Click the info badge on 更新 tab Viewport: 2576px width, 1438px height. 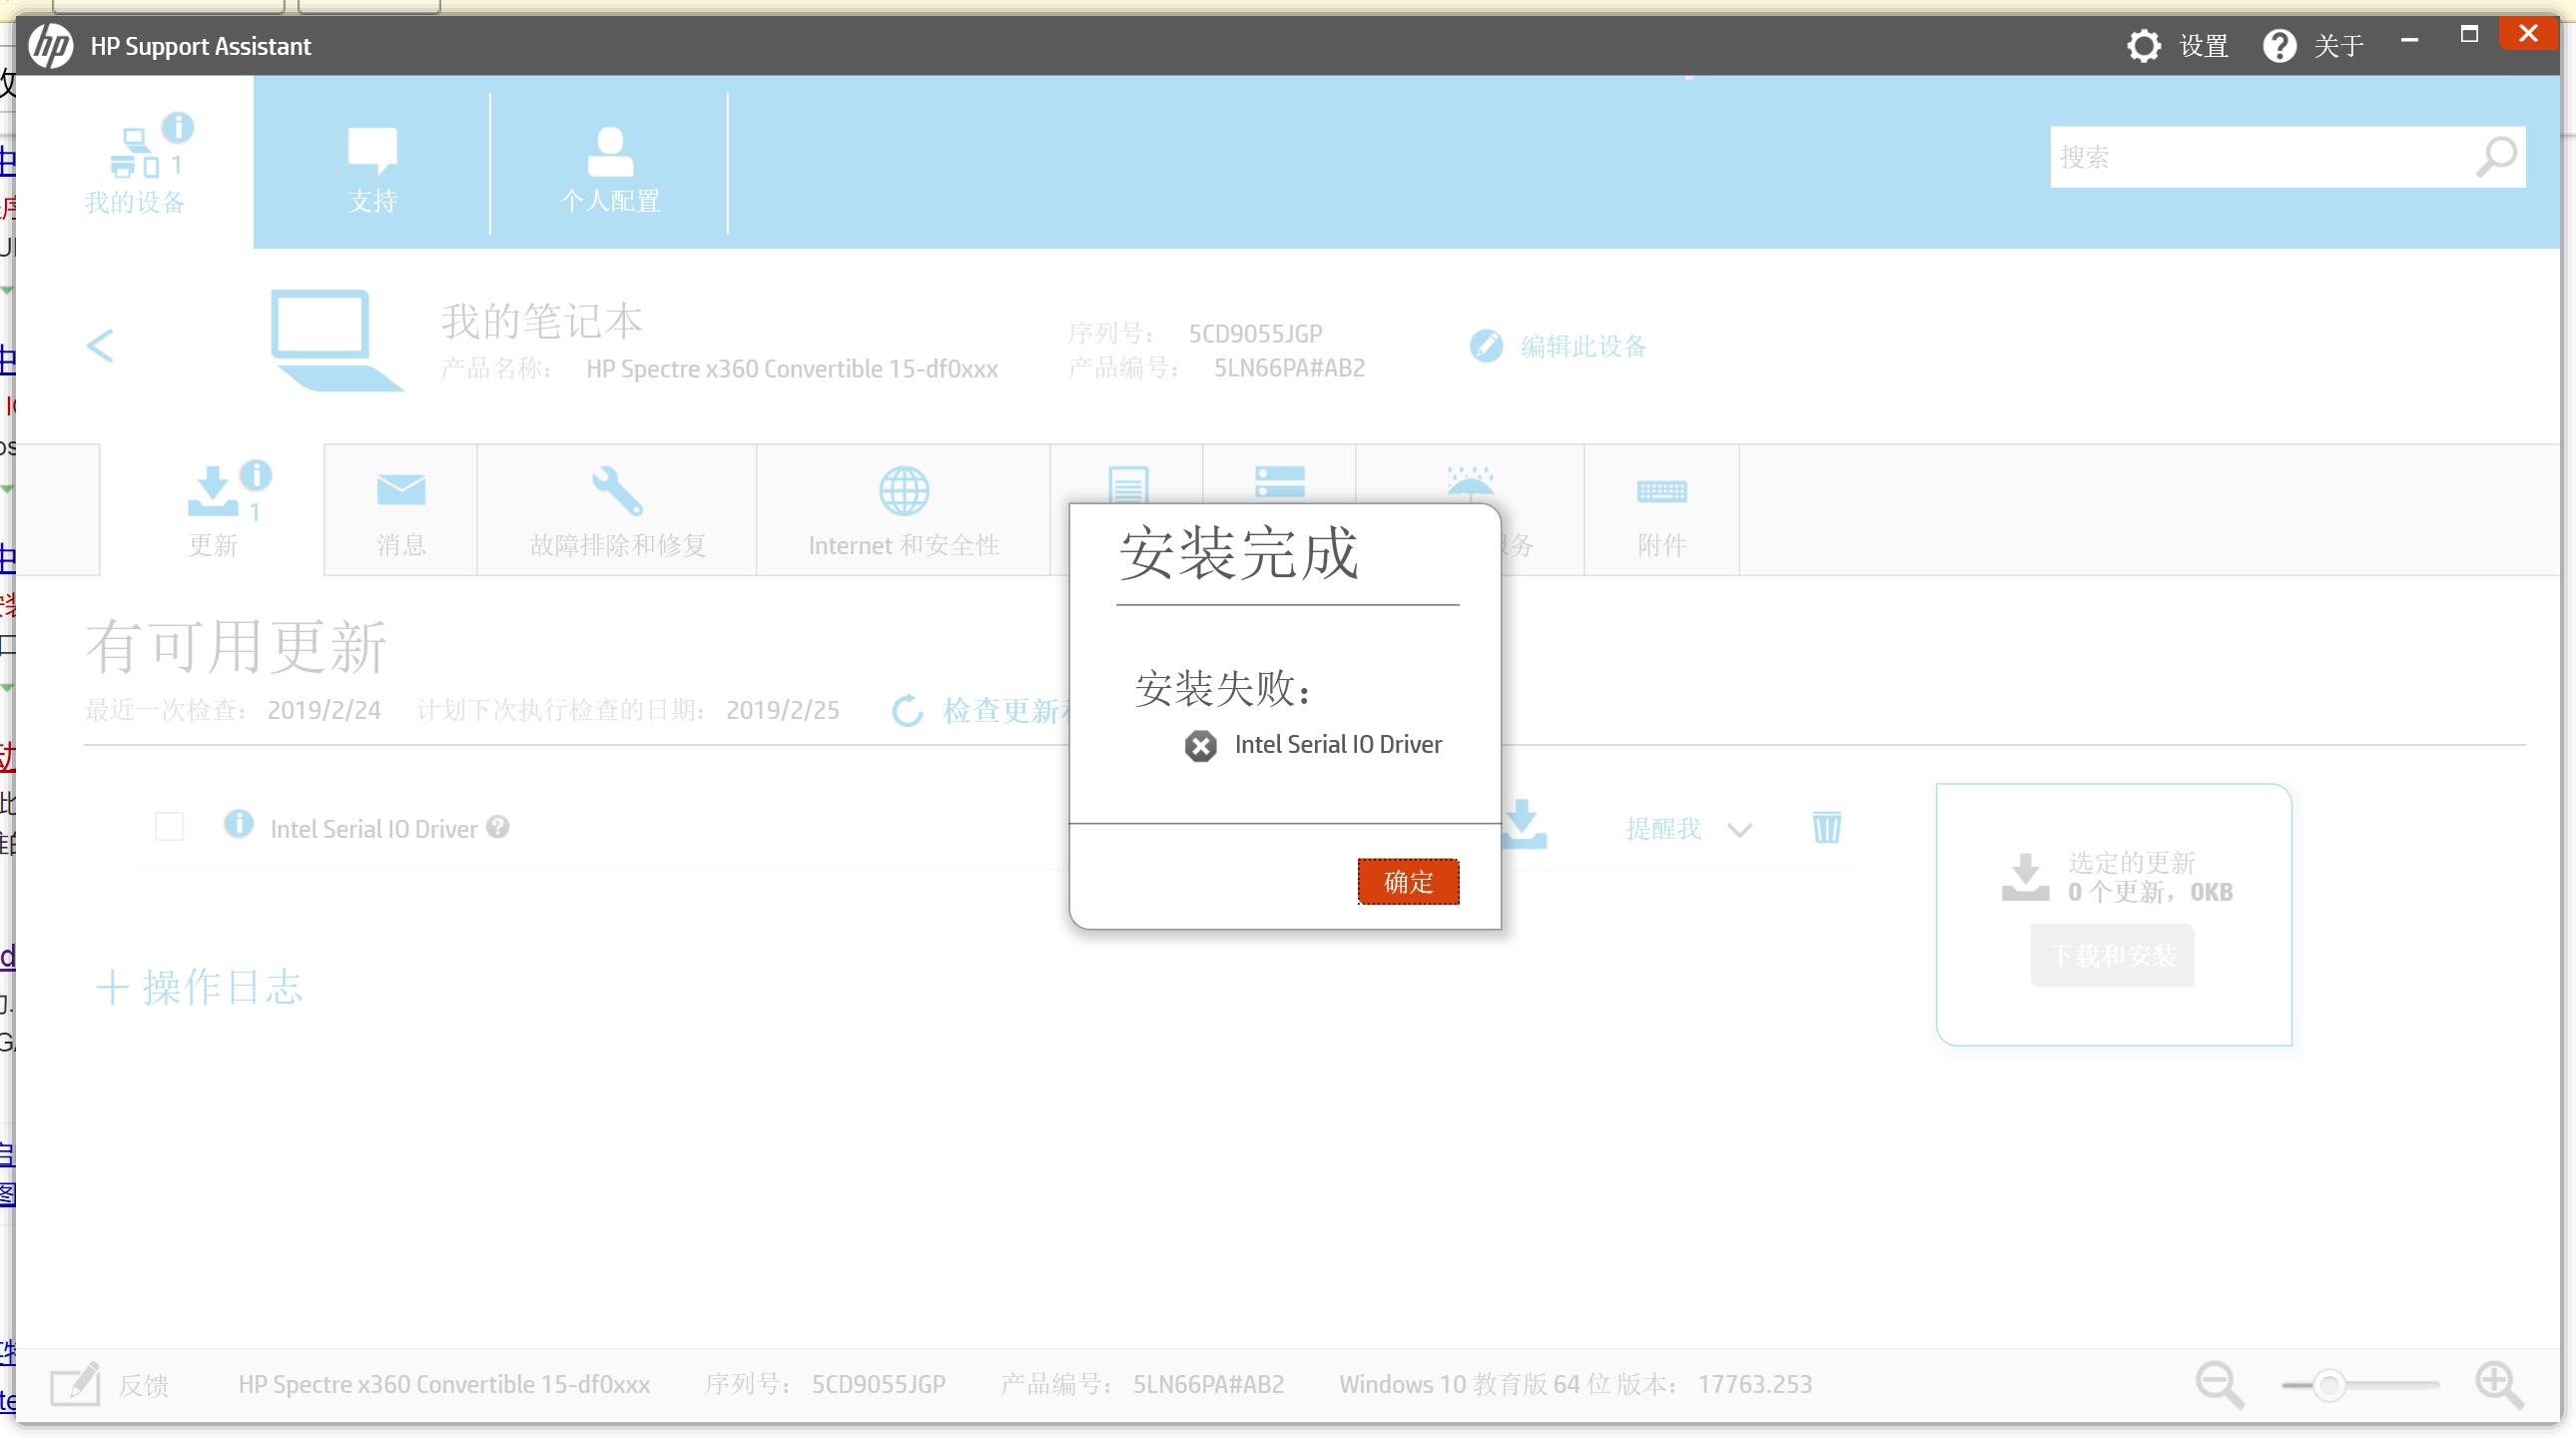click(256, 475)
